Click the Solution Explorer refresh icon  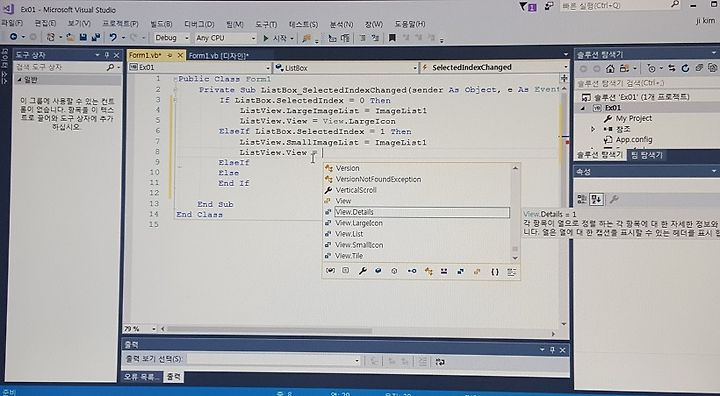pos(686,68)
